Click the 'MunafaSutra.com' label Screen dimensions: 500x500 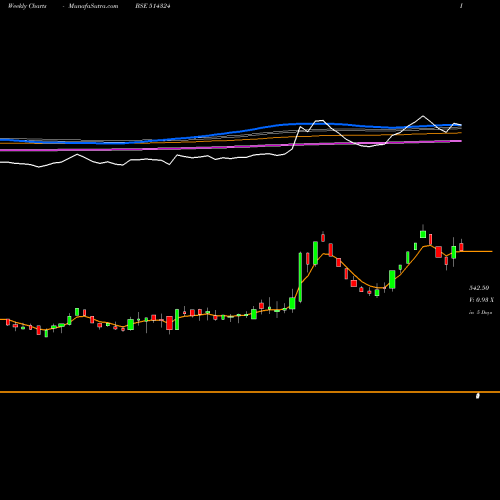pos(93,6)
